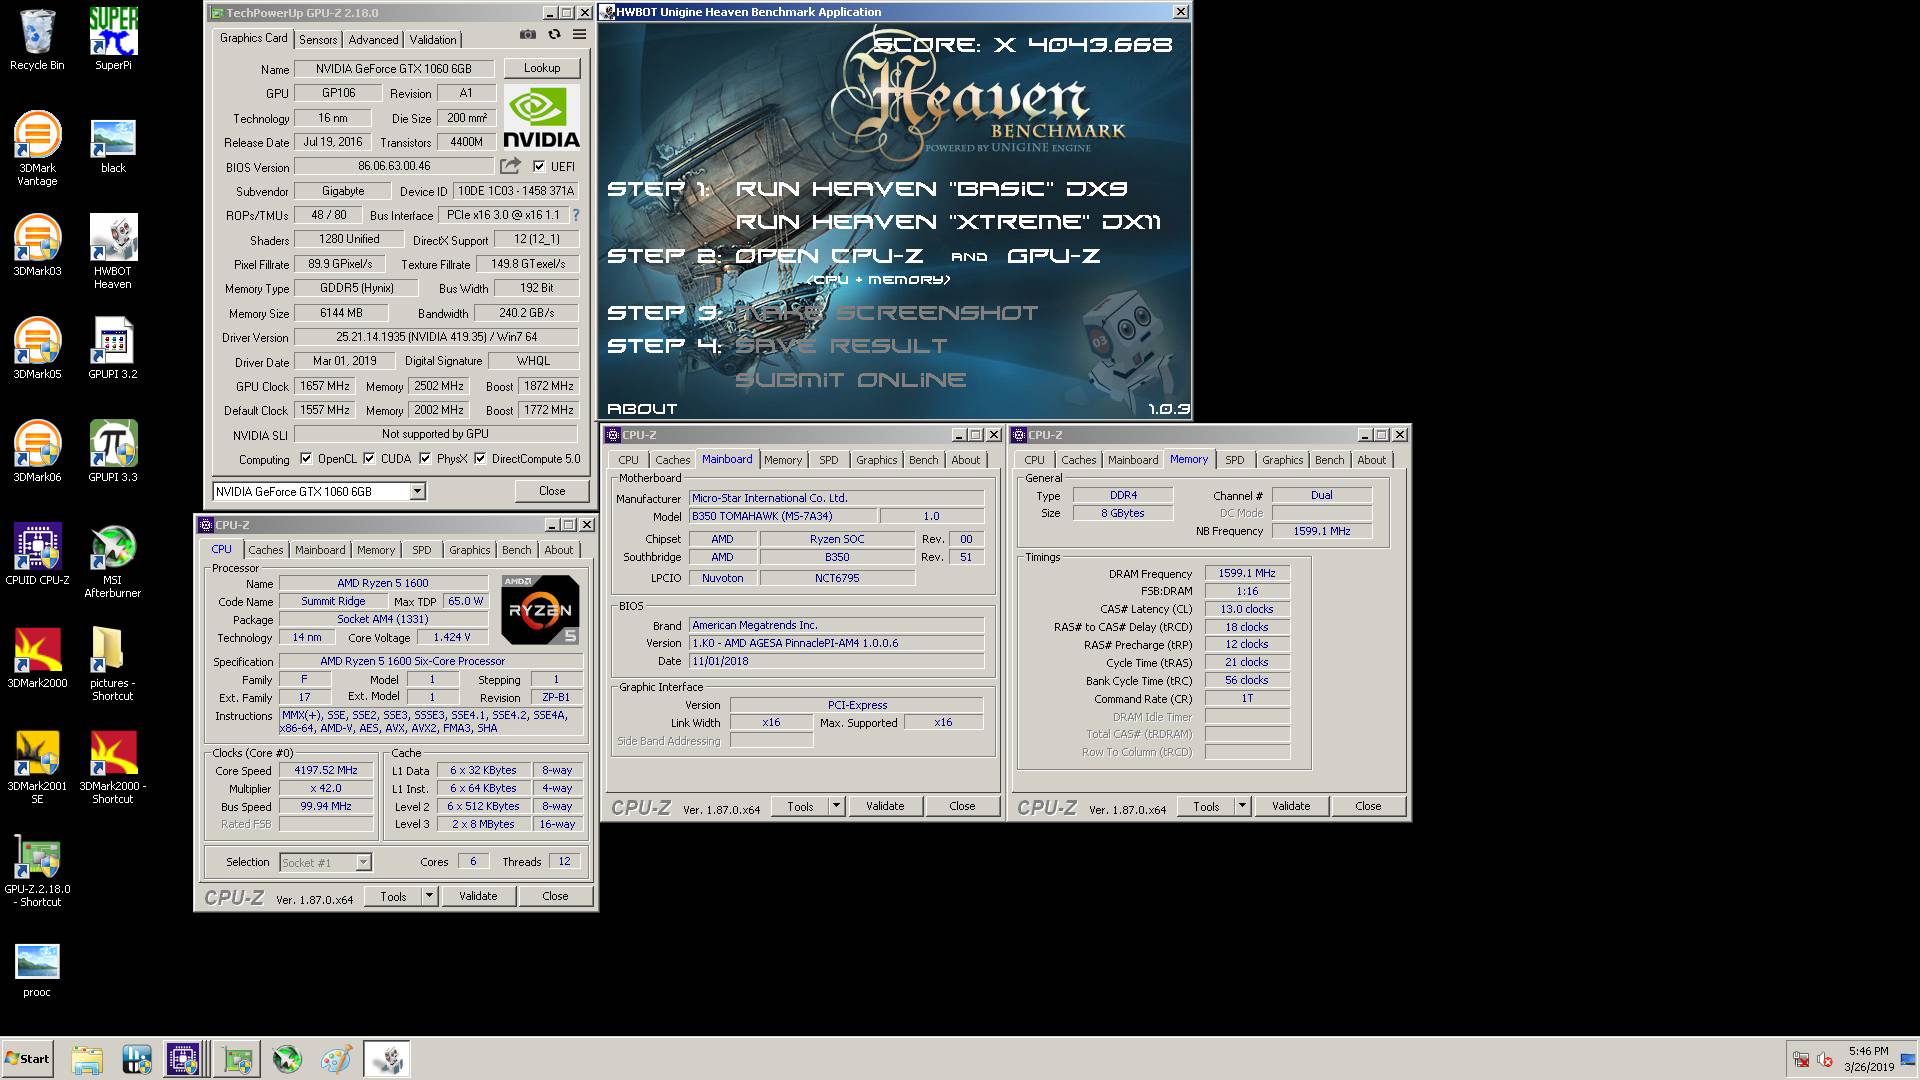
Task: Launch 3DMark2000 desktop icon
Action: click(37, 657)
